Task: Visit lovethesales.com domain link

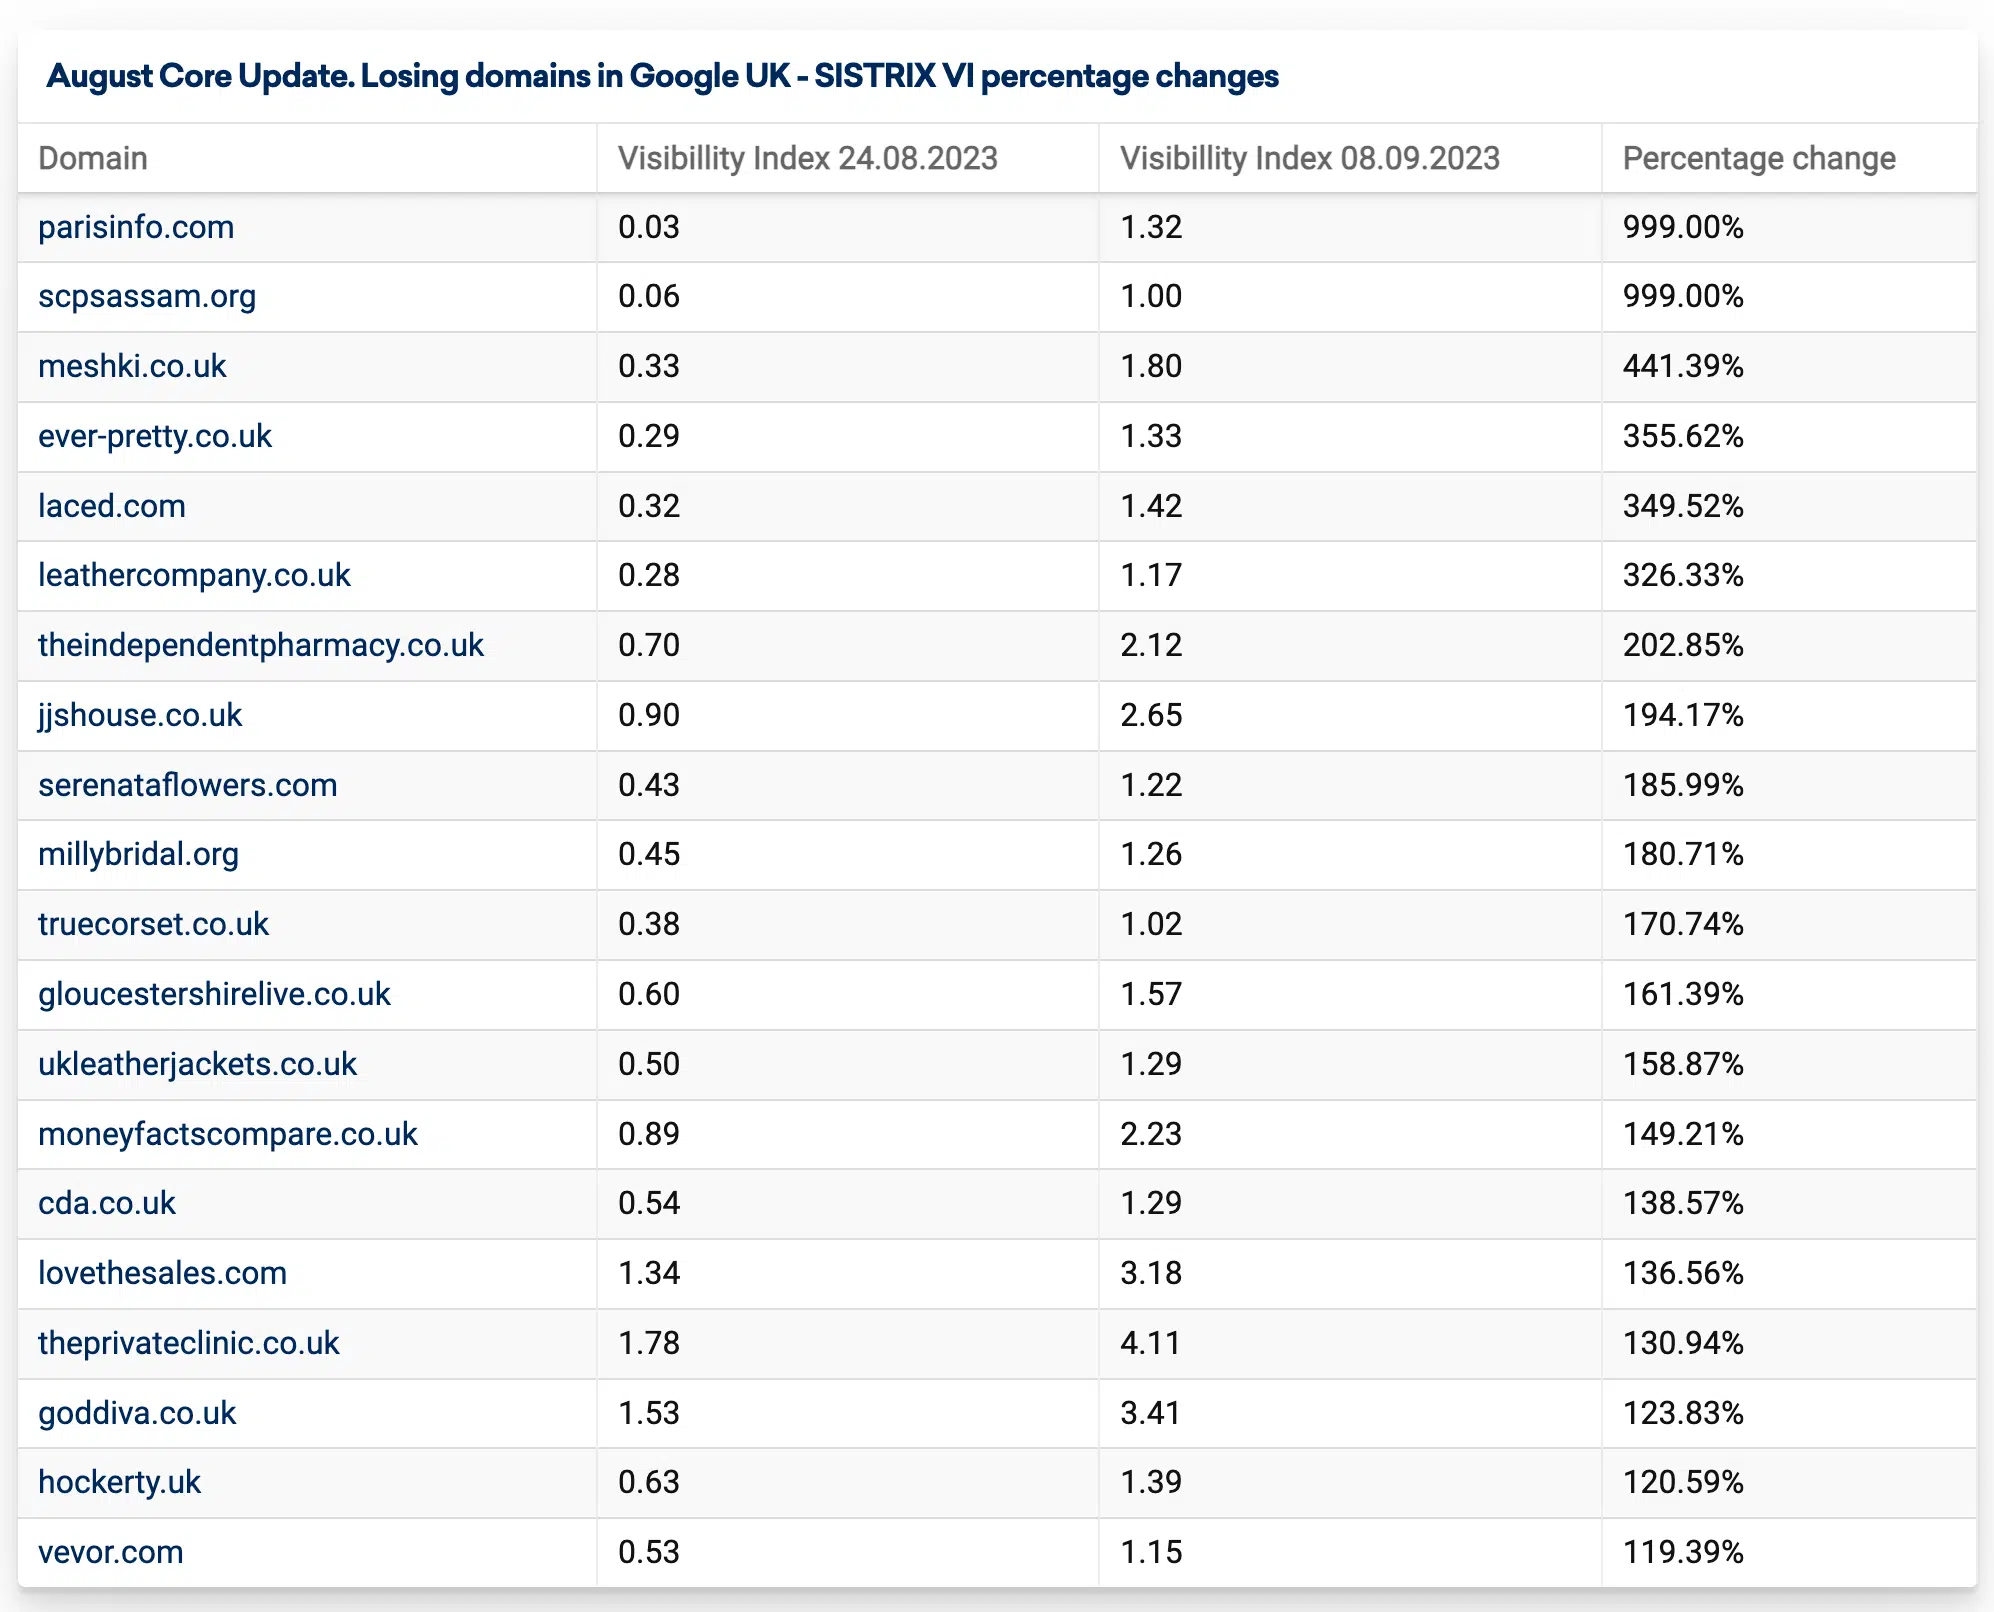Action: (162, 1273)
